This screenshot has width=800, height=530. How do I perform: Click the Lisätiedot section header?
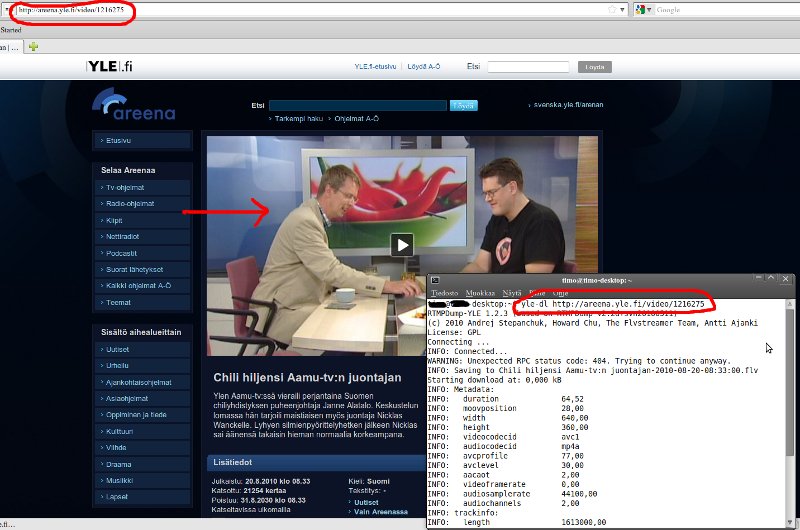tap(316, 462)
